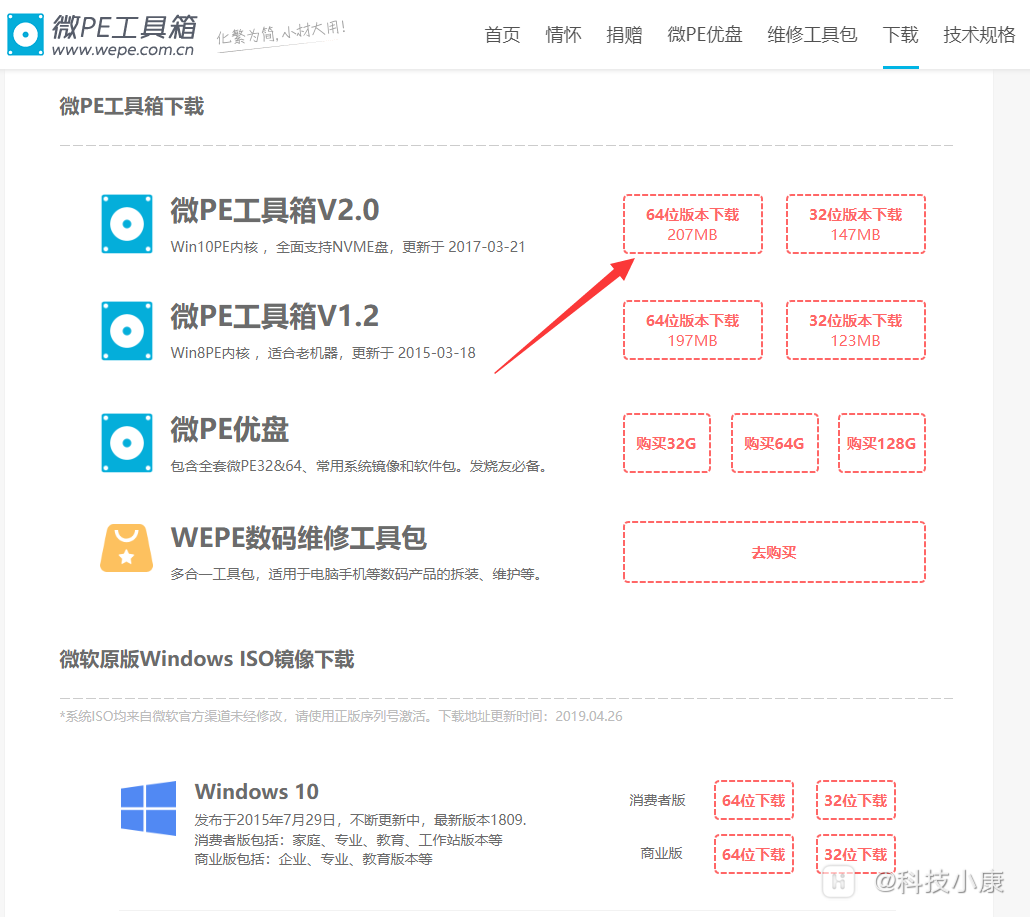
Task: Click the 购买64G button
Action: 774,443
